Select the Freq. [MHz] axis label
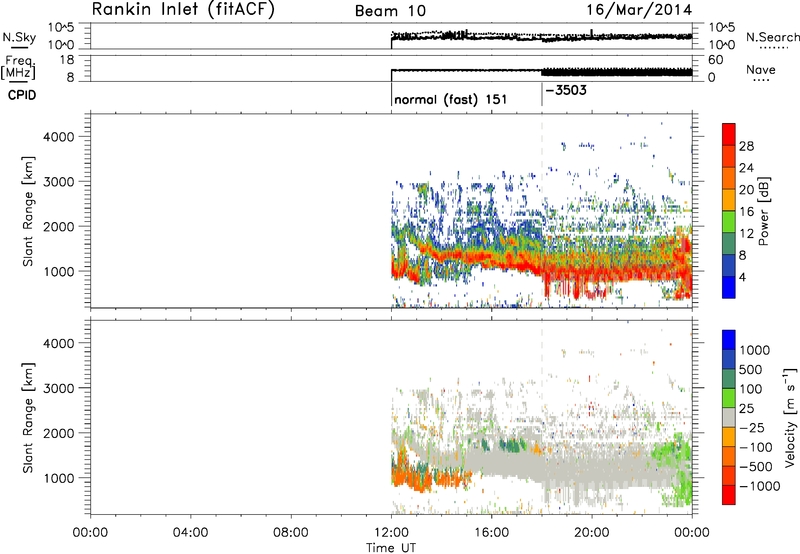Screen dimensions: 800x554 [19, 68]
